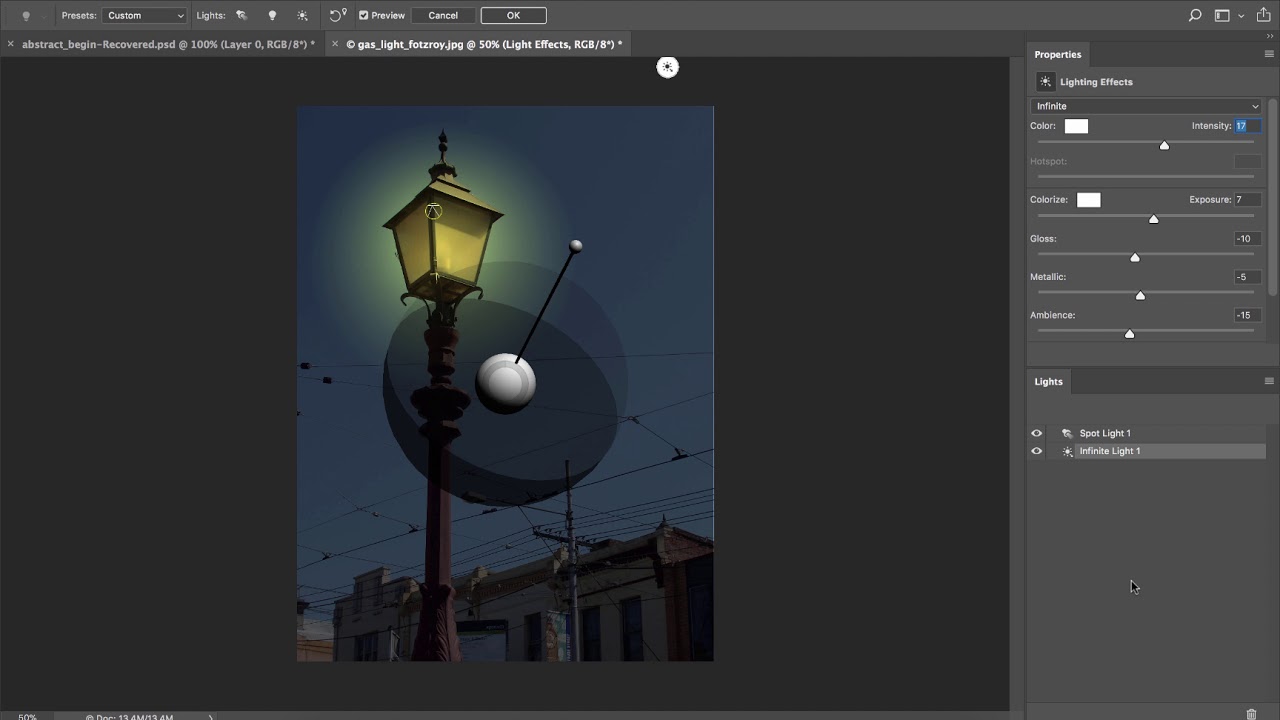The image size is (1280, 720).
Task: Click the 50% zoom level in status bar
Action: click(x=27, y=716)
